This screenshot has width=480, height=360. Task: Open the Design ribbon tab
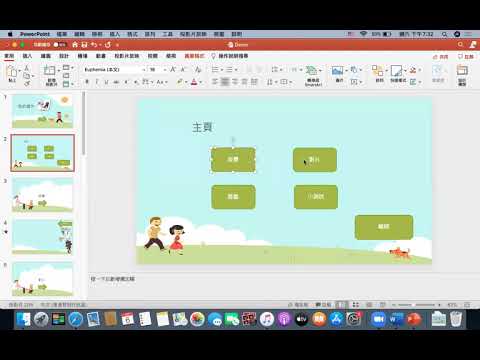64,56
